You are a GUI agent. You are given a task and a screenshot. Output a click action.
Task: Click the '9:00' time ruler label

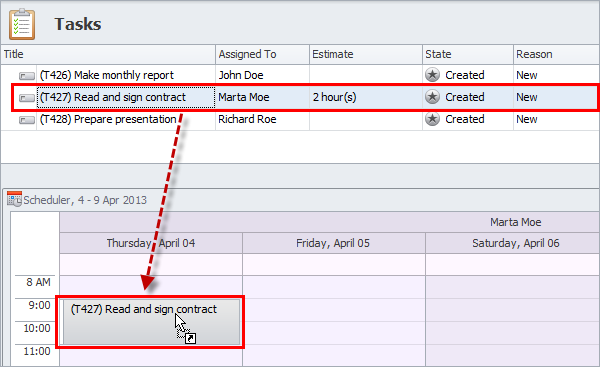point(39,306)
